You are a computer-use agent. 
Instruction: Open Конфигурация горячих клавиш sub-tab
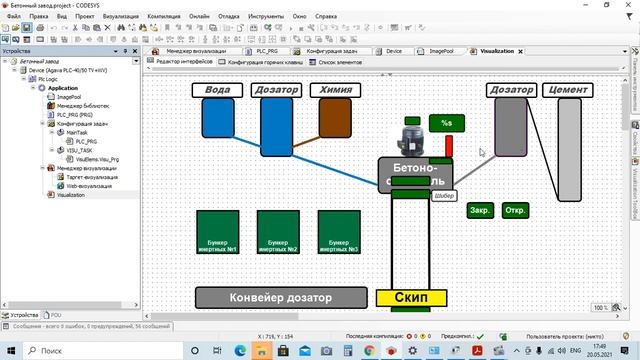coord(261,62)
